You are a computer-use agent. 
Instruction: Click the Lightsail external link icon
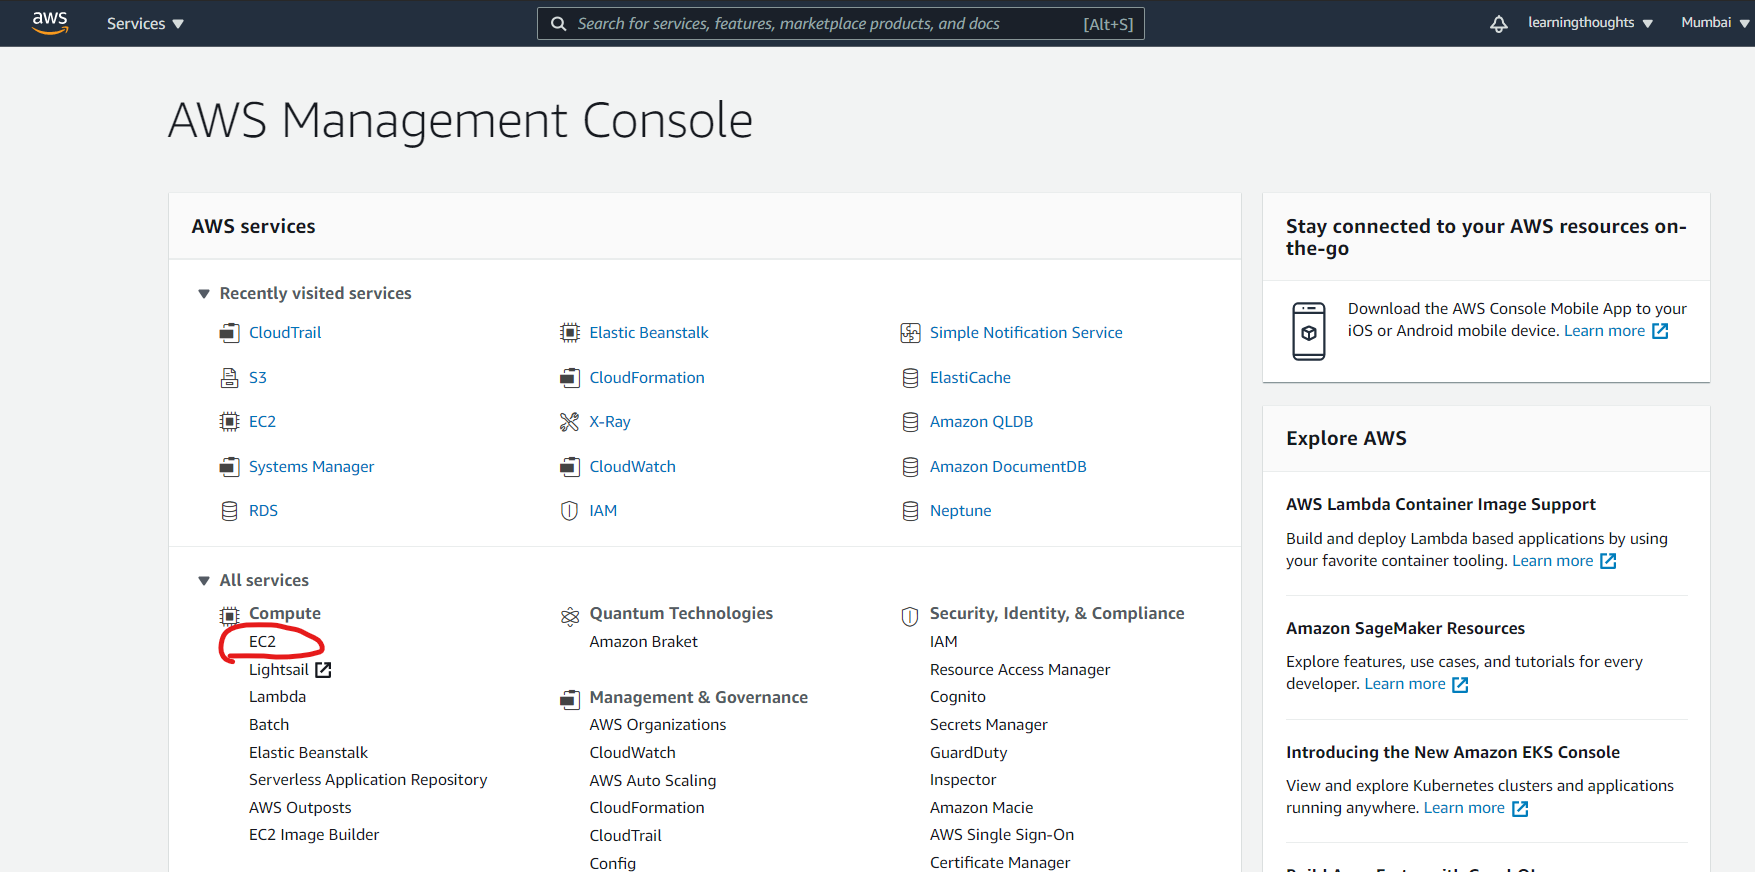(323, 670)
